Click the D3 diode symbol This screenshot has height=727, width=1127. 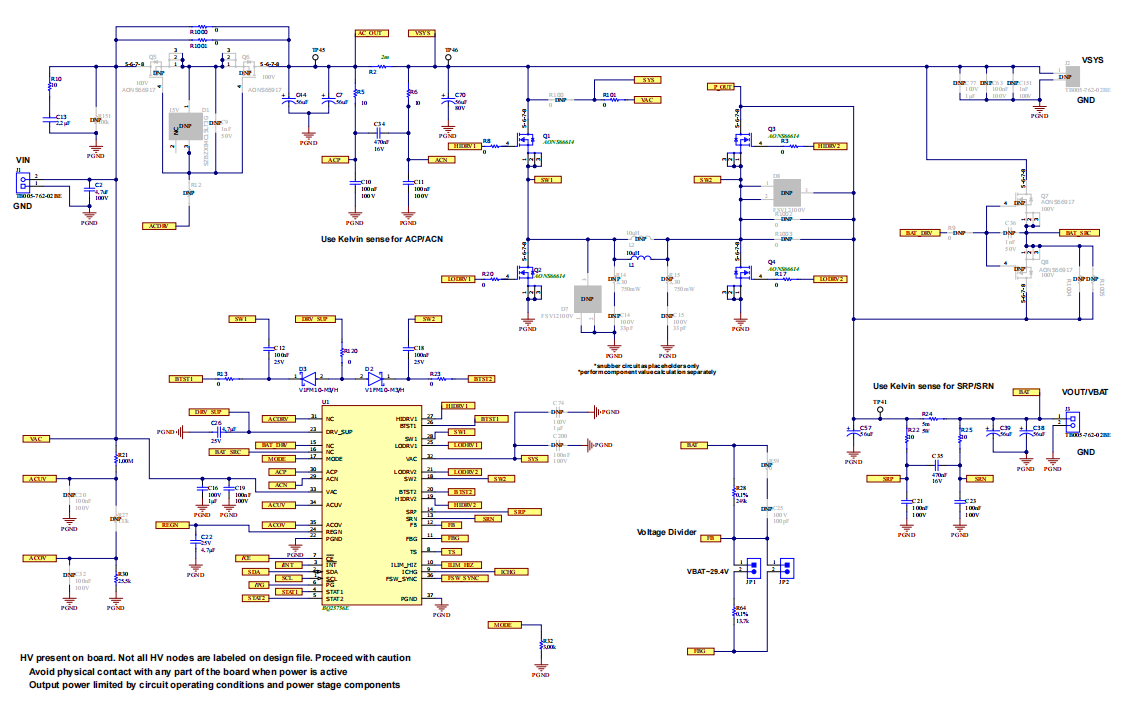click(x=308, y=378)
